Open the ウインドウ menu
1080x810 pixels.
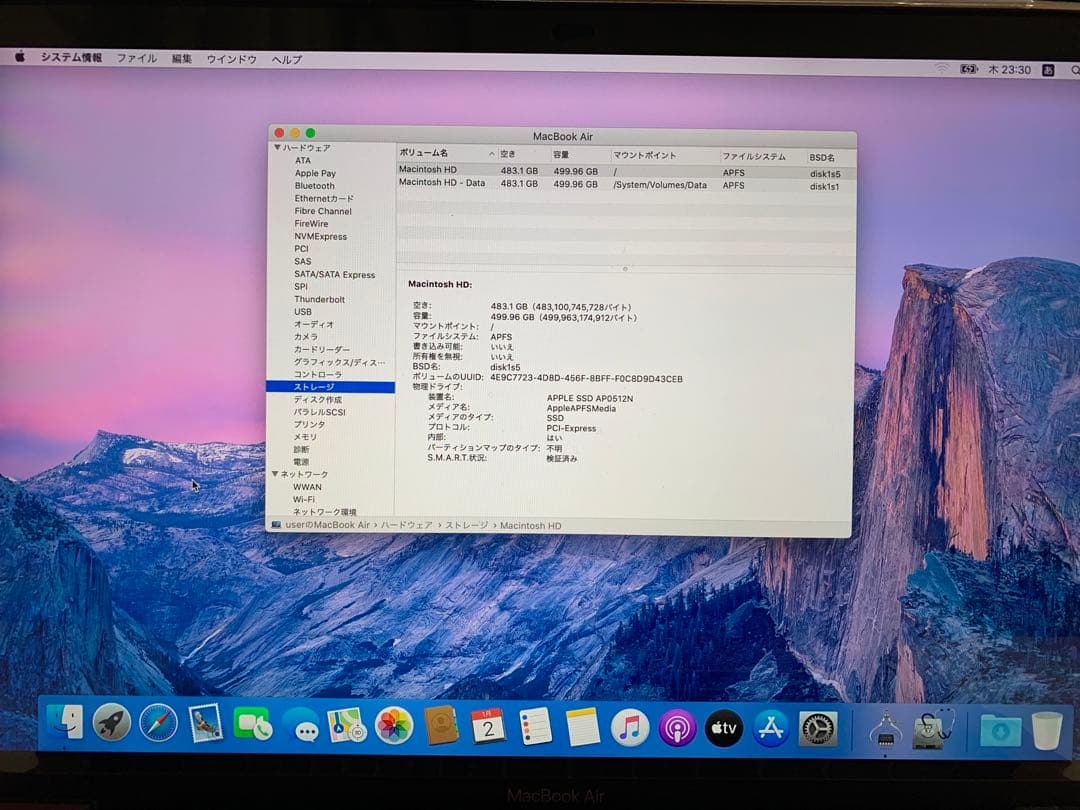[x=231, y=59]
